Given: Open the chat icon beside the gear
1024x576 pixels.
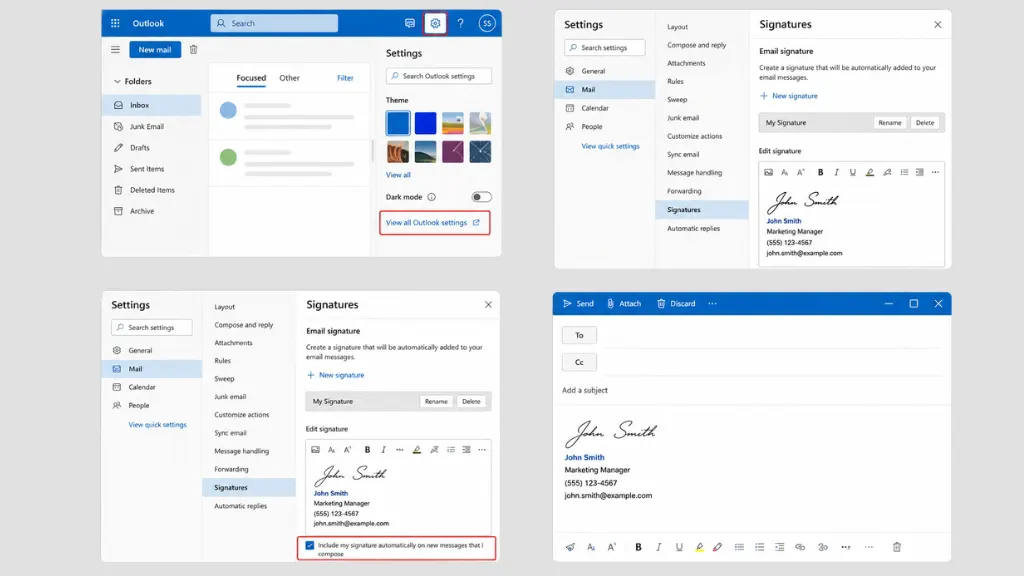Looking at the screenshot, I should tap(409, 24).
